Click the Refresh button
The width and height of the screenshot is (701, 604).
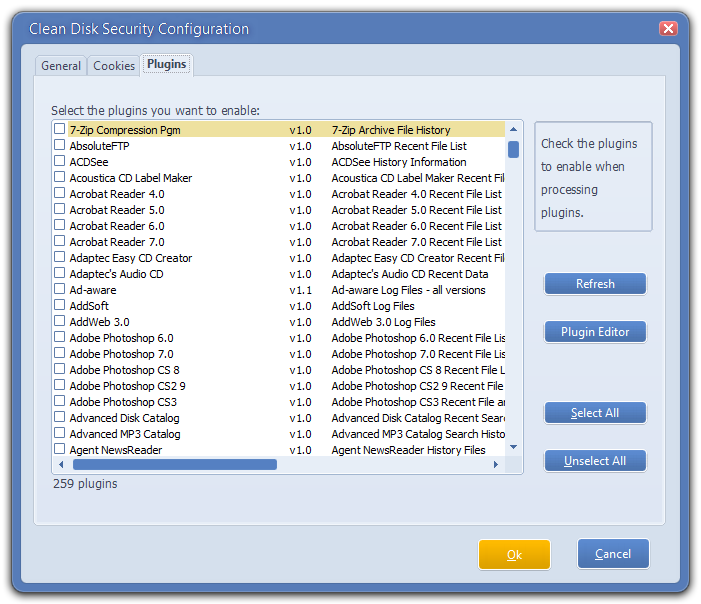[595, 284]
